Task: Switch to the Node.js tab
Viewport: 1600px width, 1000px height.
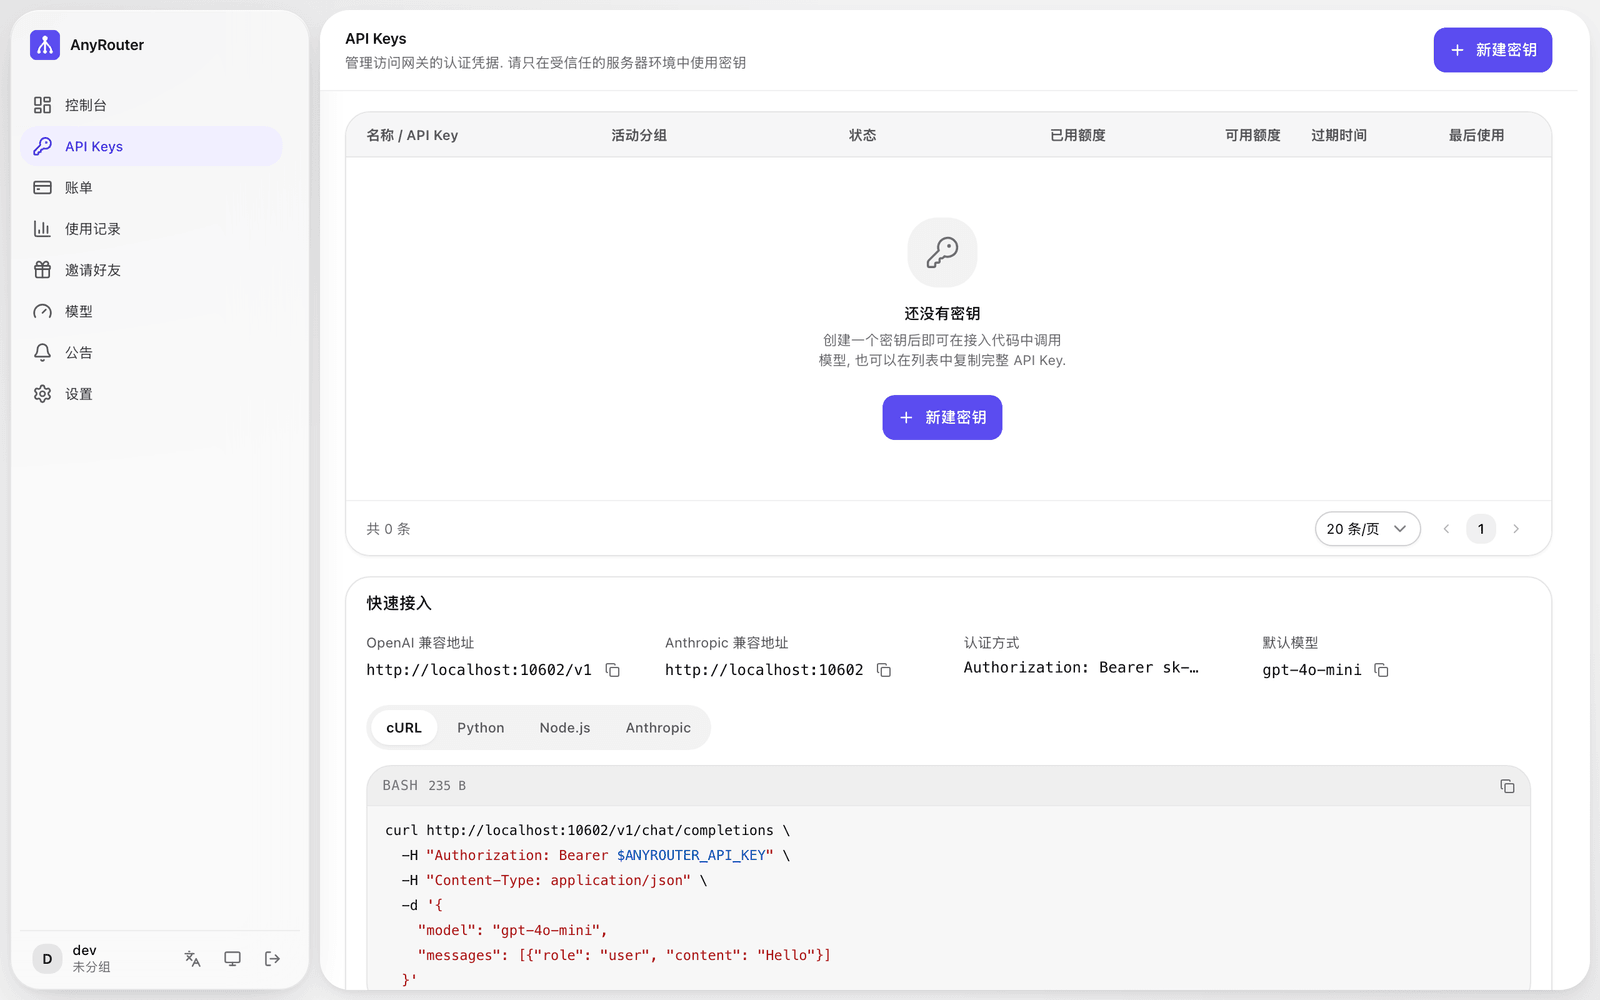Action: coord(565,728)
